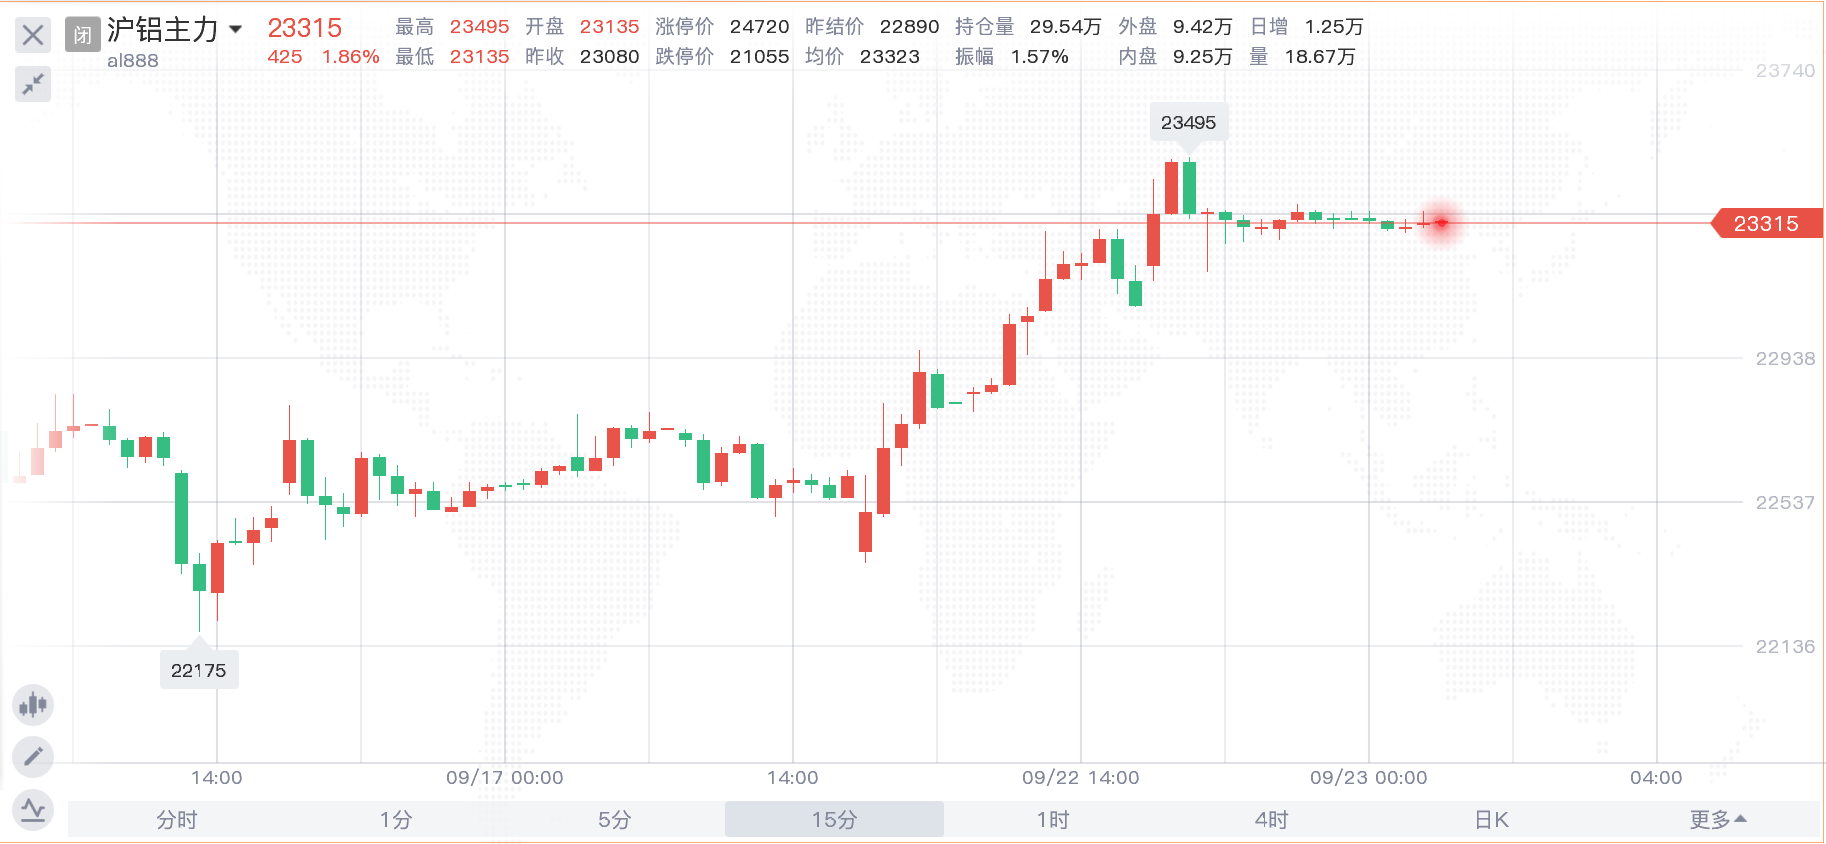This screenshot has width=1826, height=844.
Task: Click the 闭 market-closed status badge
Action: (82, 35)
